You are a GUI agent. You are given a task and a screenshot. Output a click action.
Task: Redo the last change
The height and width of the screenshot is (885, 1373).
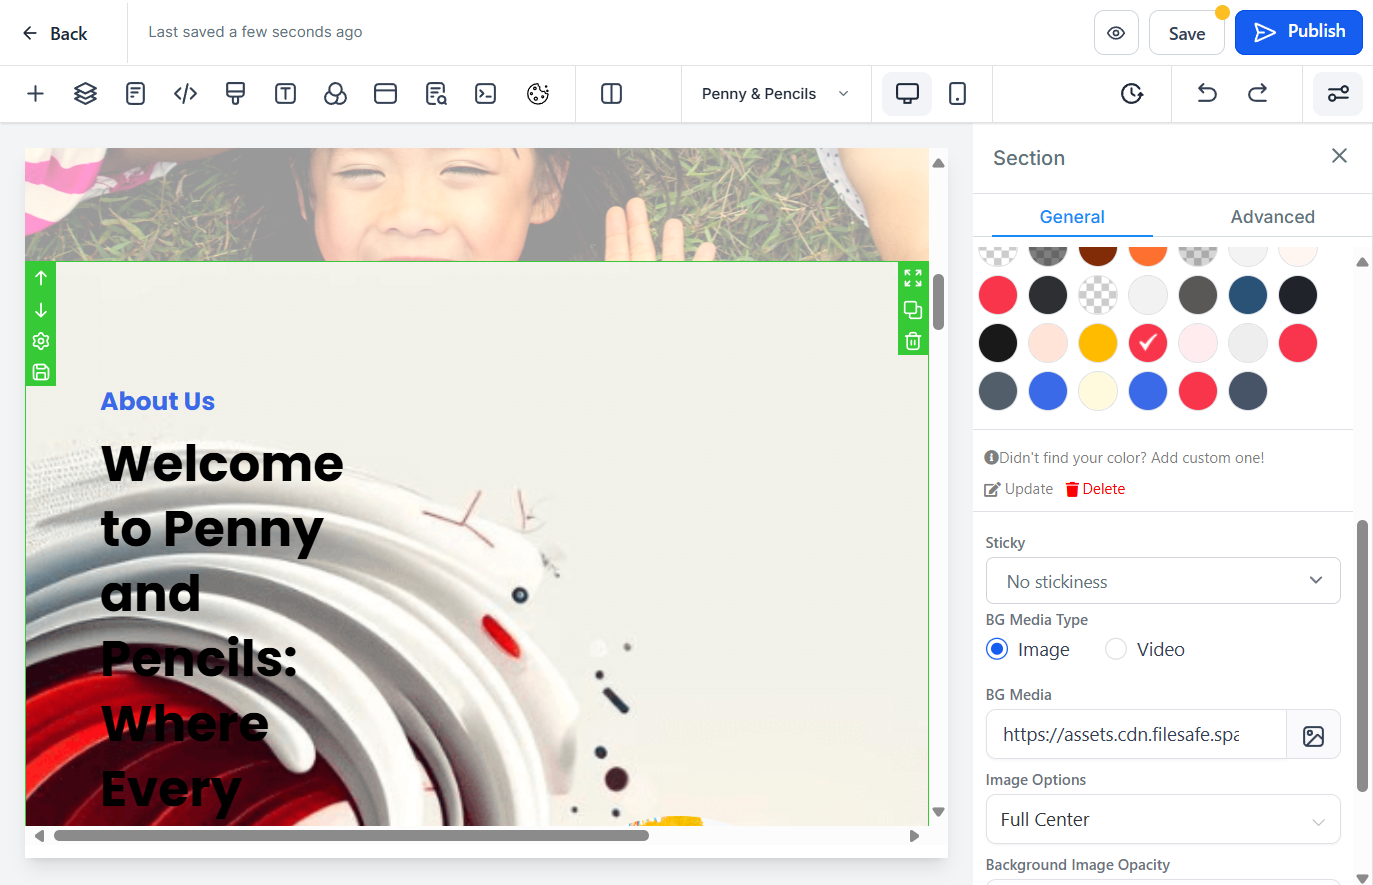tap(1257, 94)
